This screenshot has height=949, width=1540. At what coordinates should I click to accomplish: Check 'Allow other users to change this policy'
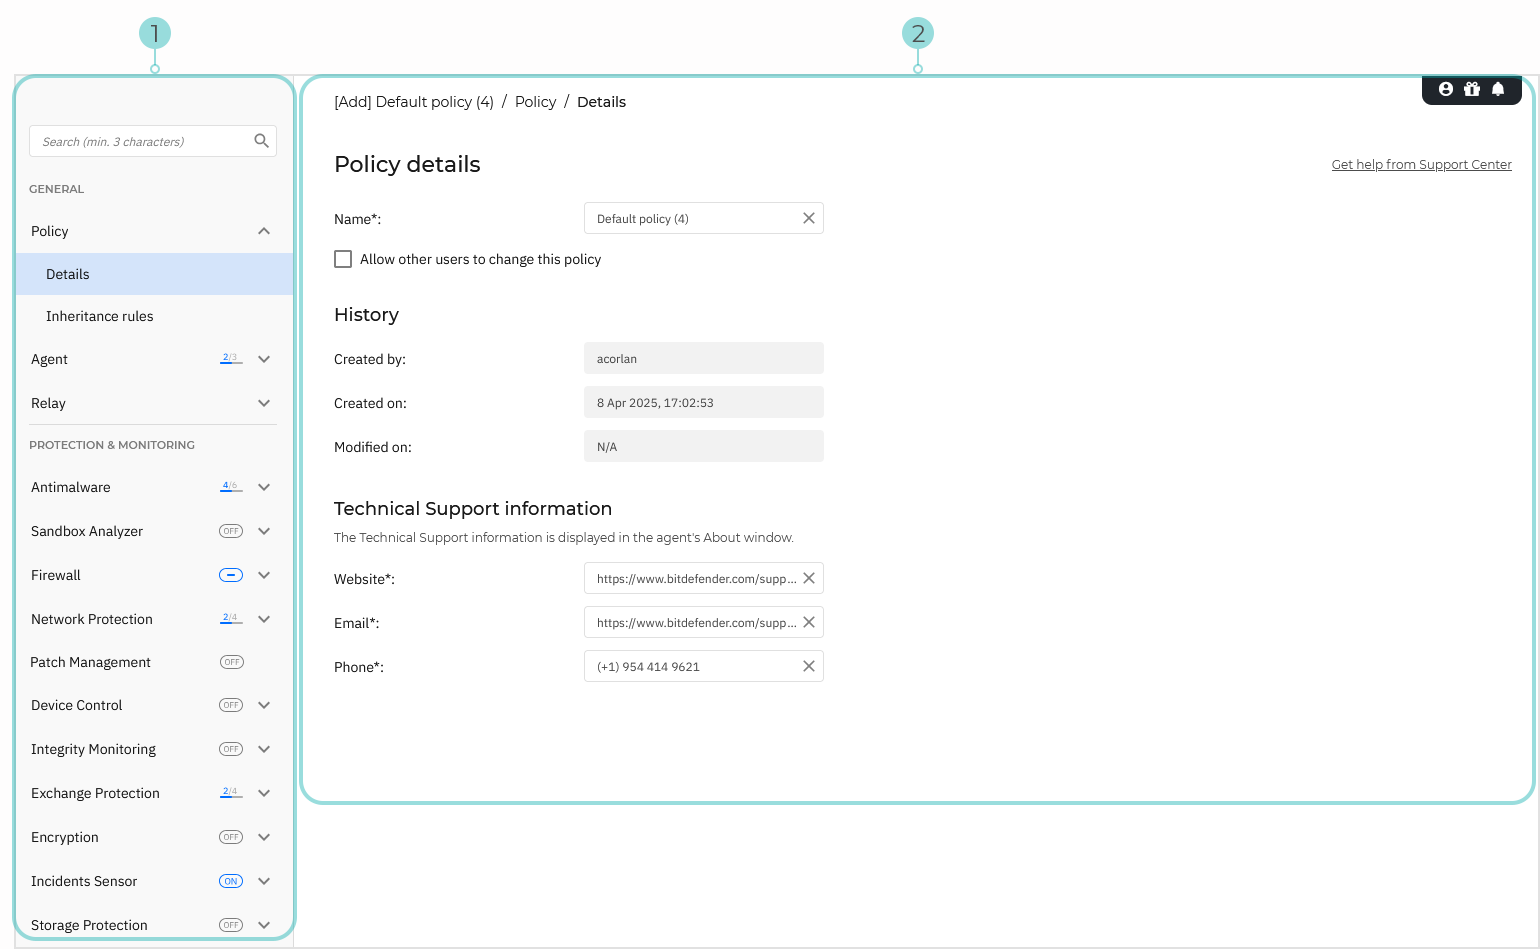point(343,259)
